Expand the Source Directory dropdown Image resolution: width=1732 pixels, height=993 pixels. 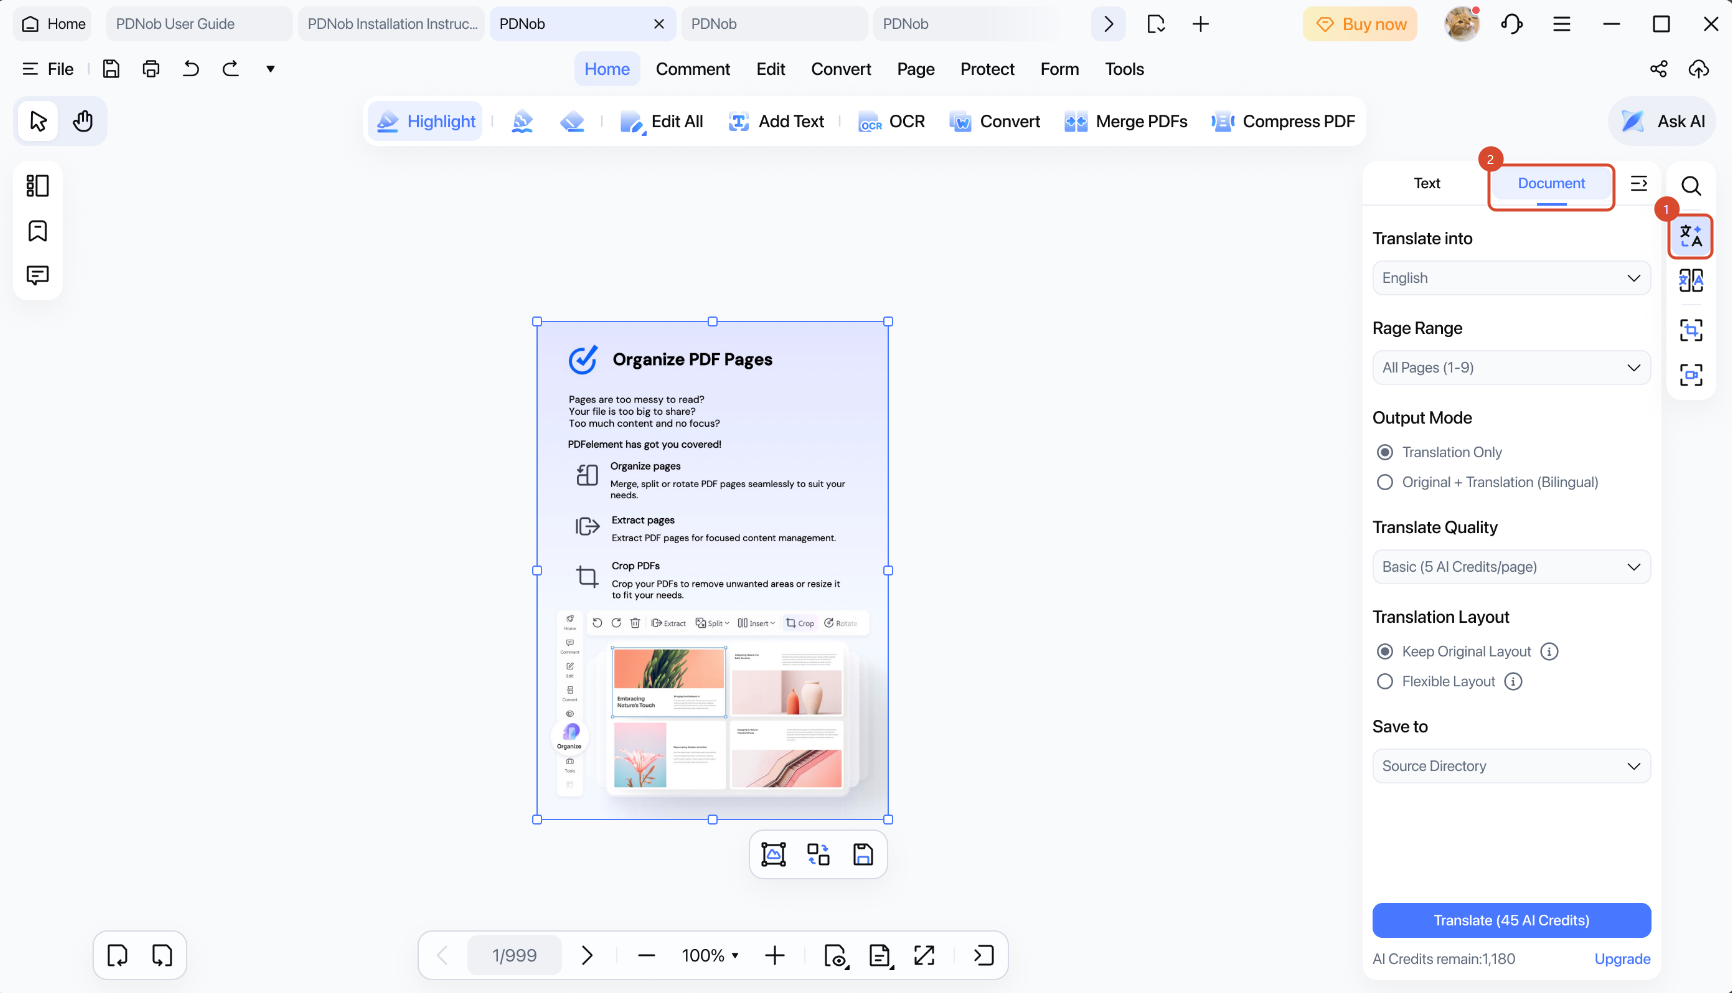pyautogui.click(x=1511, y=766)
